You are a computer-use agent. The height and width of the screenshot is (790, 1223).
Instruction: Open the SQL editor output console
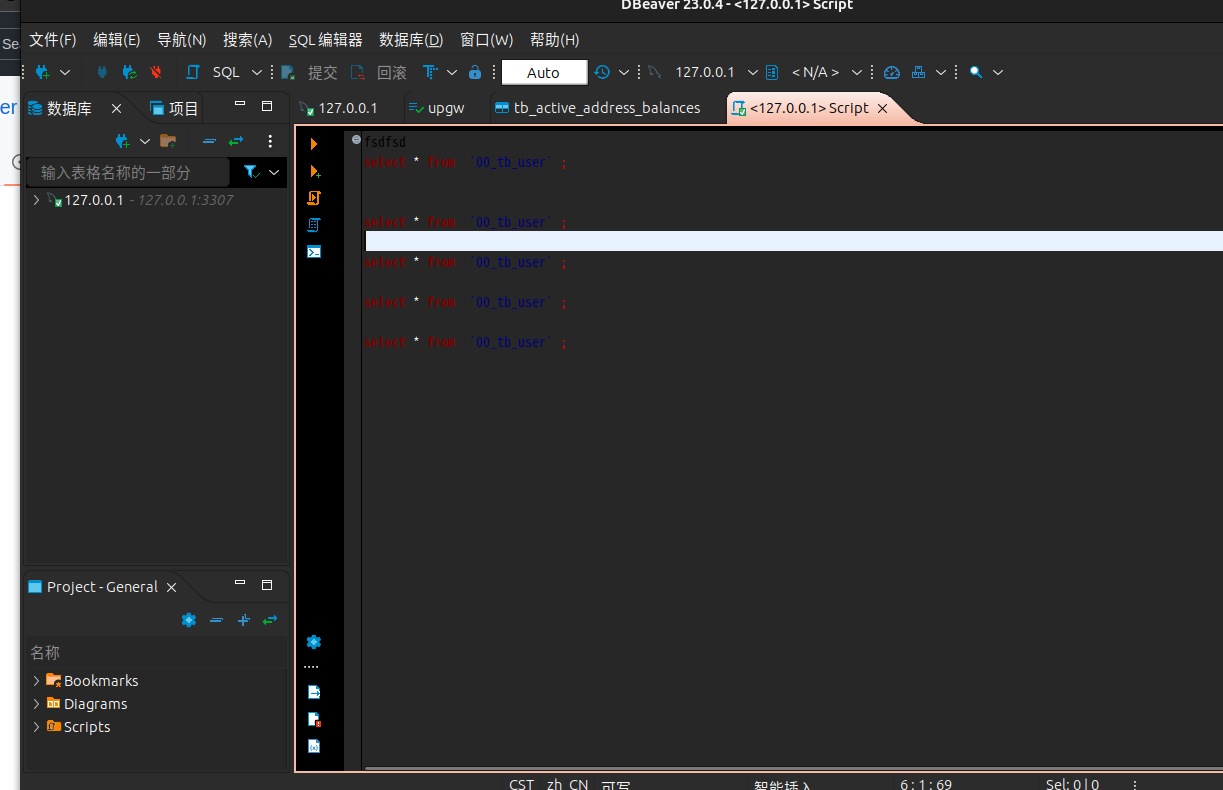coord(314,252)
